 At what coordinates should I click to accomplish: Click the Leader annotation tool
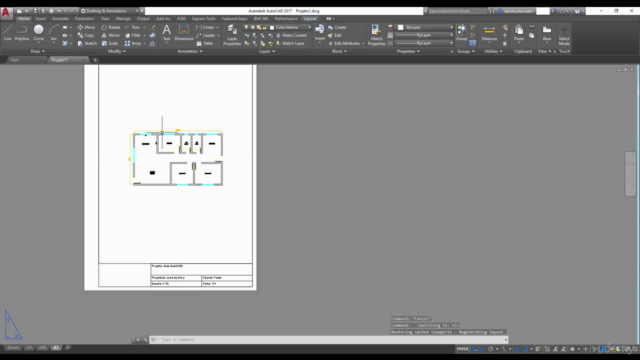pos(206,36)
